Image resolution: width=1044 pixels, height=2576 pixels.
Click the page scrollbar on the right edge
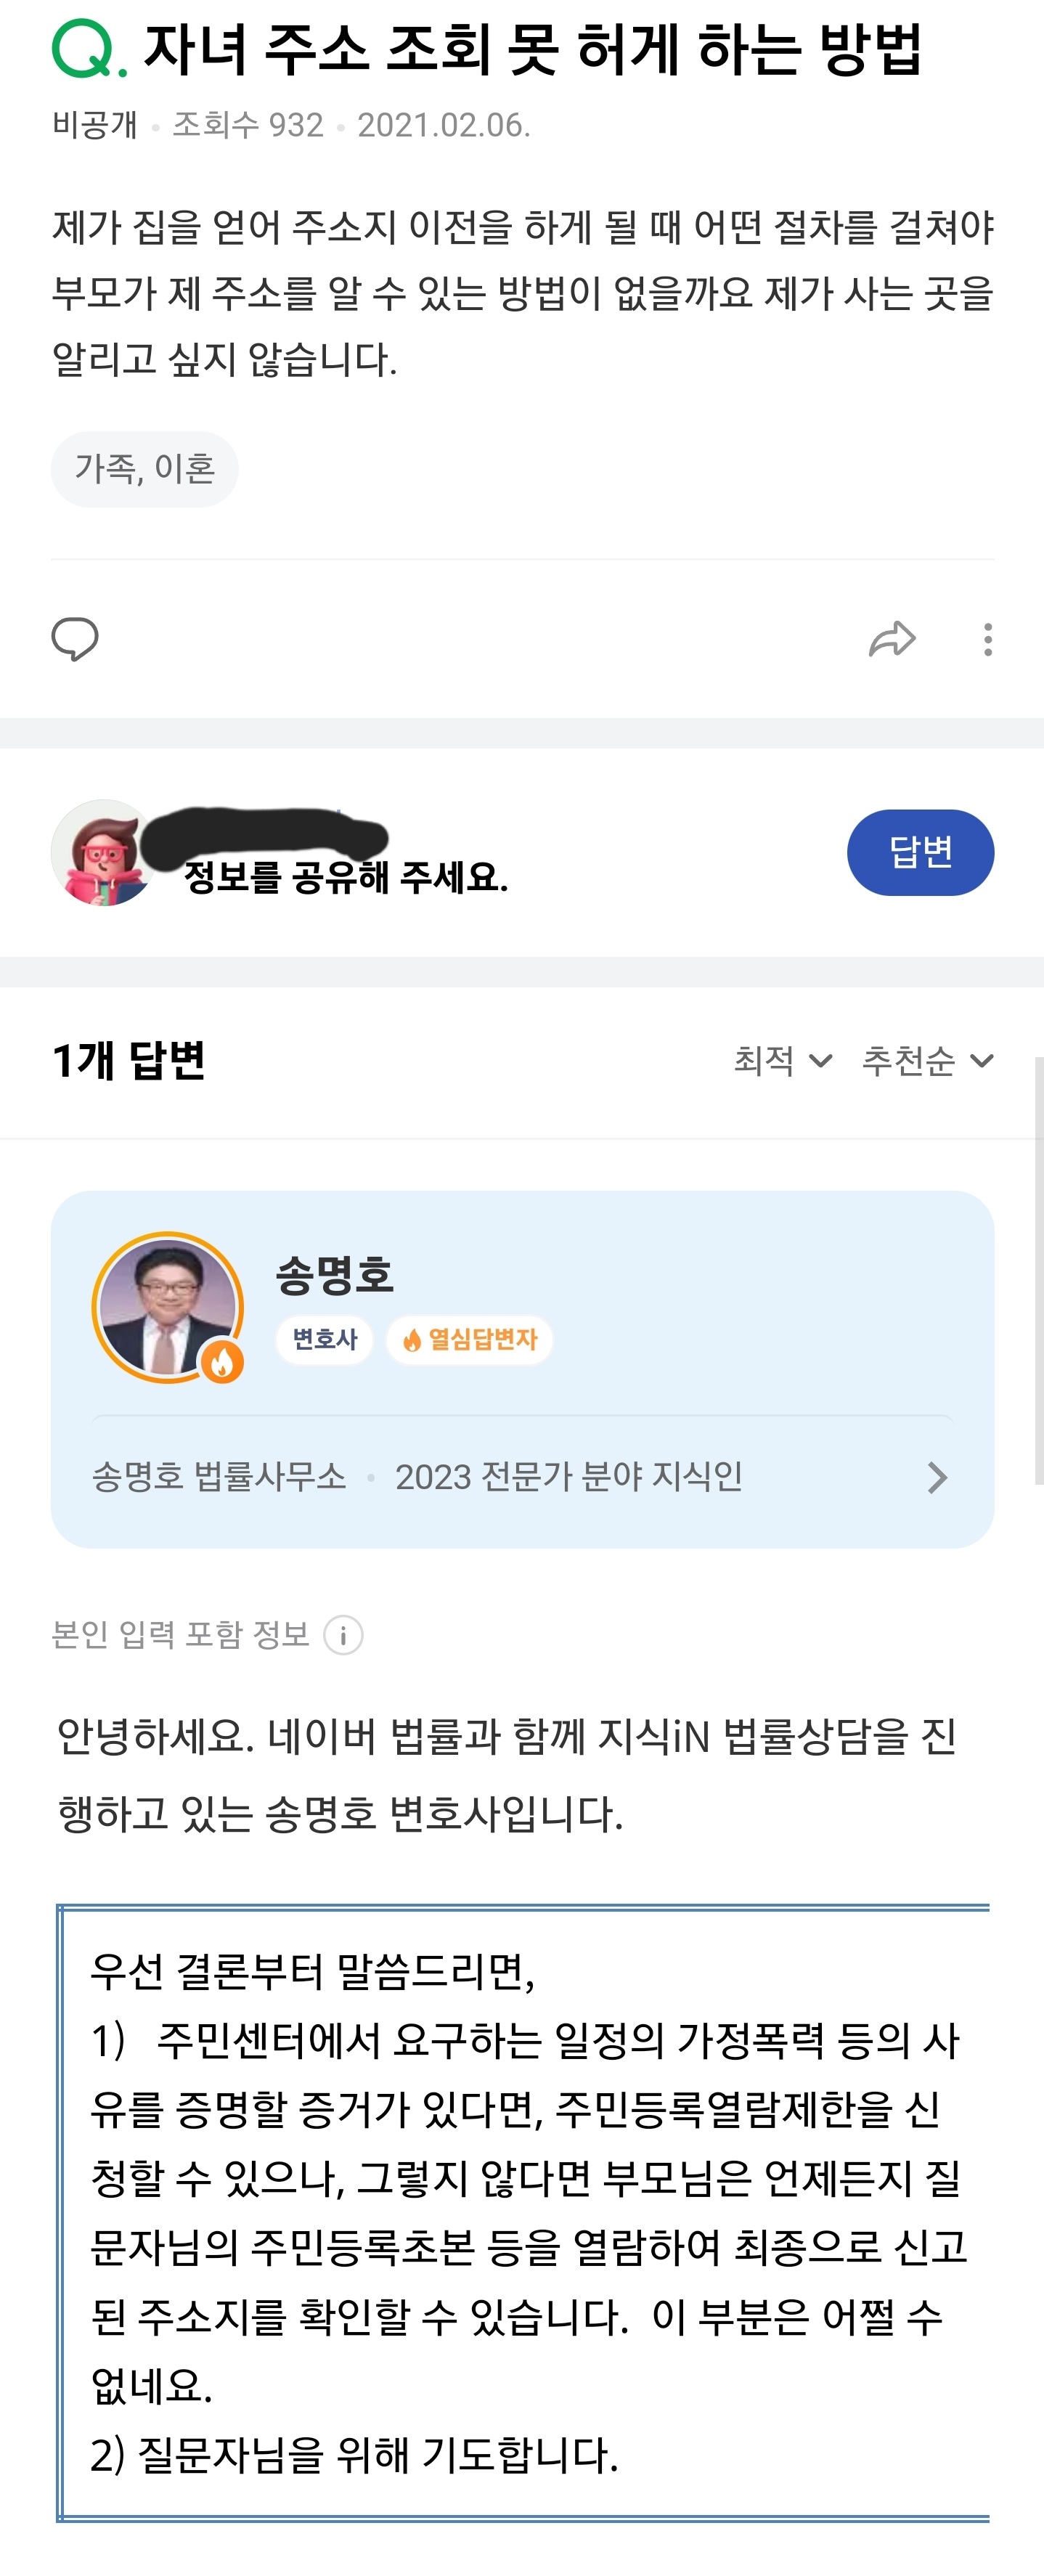pos(1038,1270)
